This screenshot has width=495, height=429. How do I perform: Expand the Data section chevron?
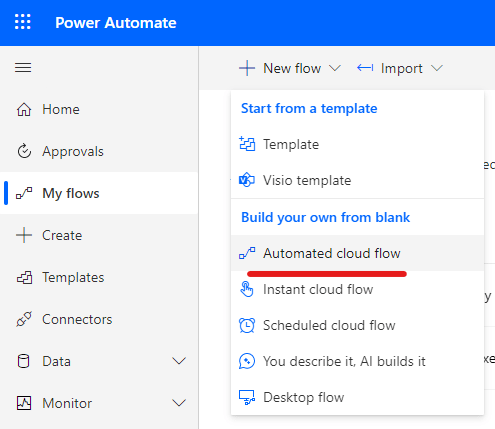point(179,361)
